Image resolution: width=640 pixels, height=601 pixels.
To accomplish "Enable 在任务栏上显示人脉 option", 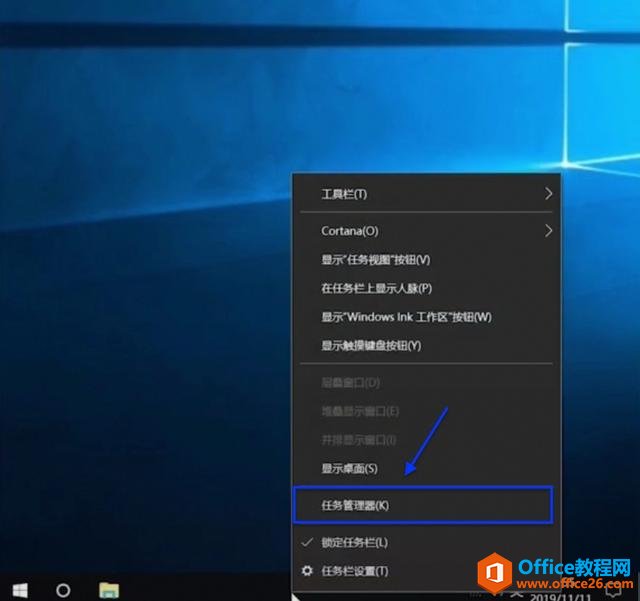I will (376, 288).
